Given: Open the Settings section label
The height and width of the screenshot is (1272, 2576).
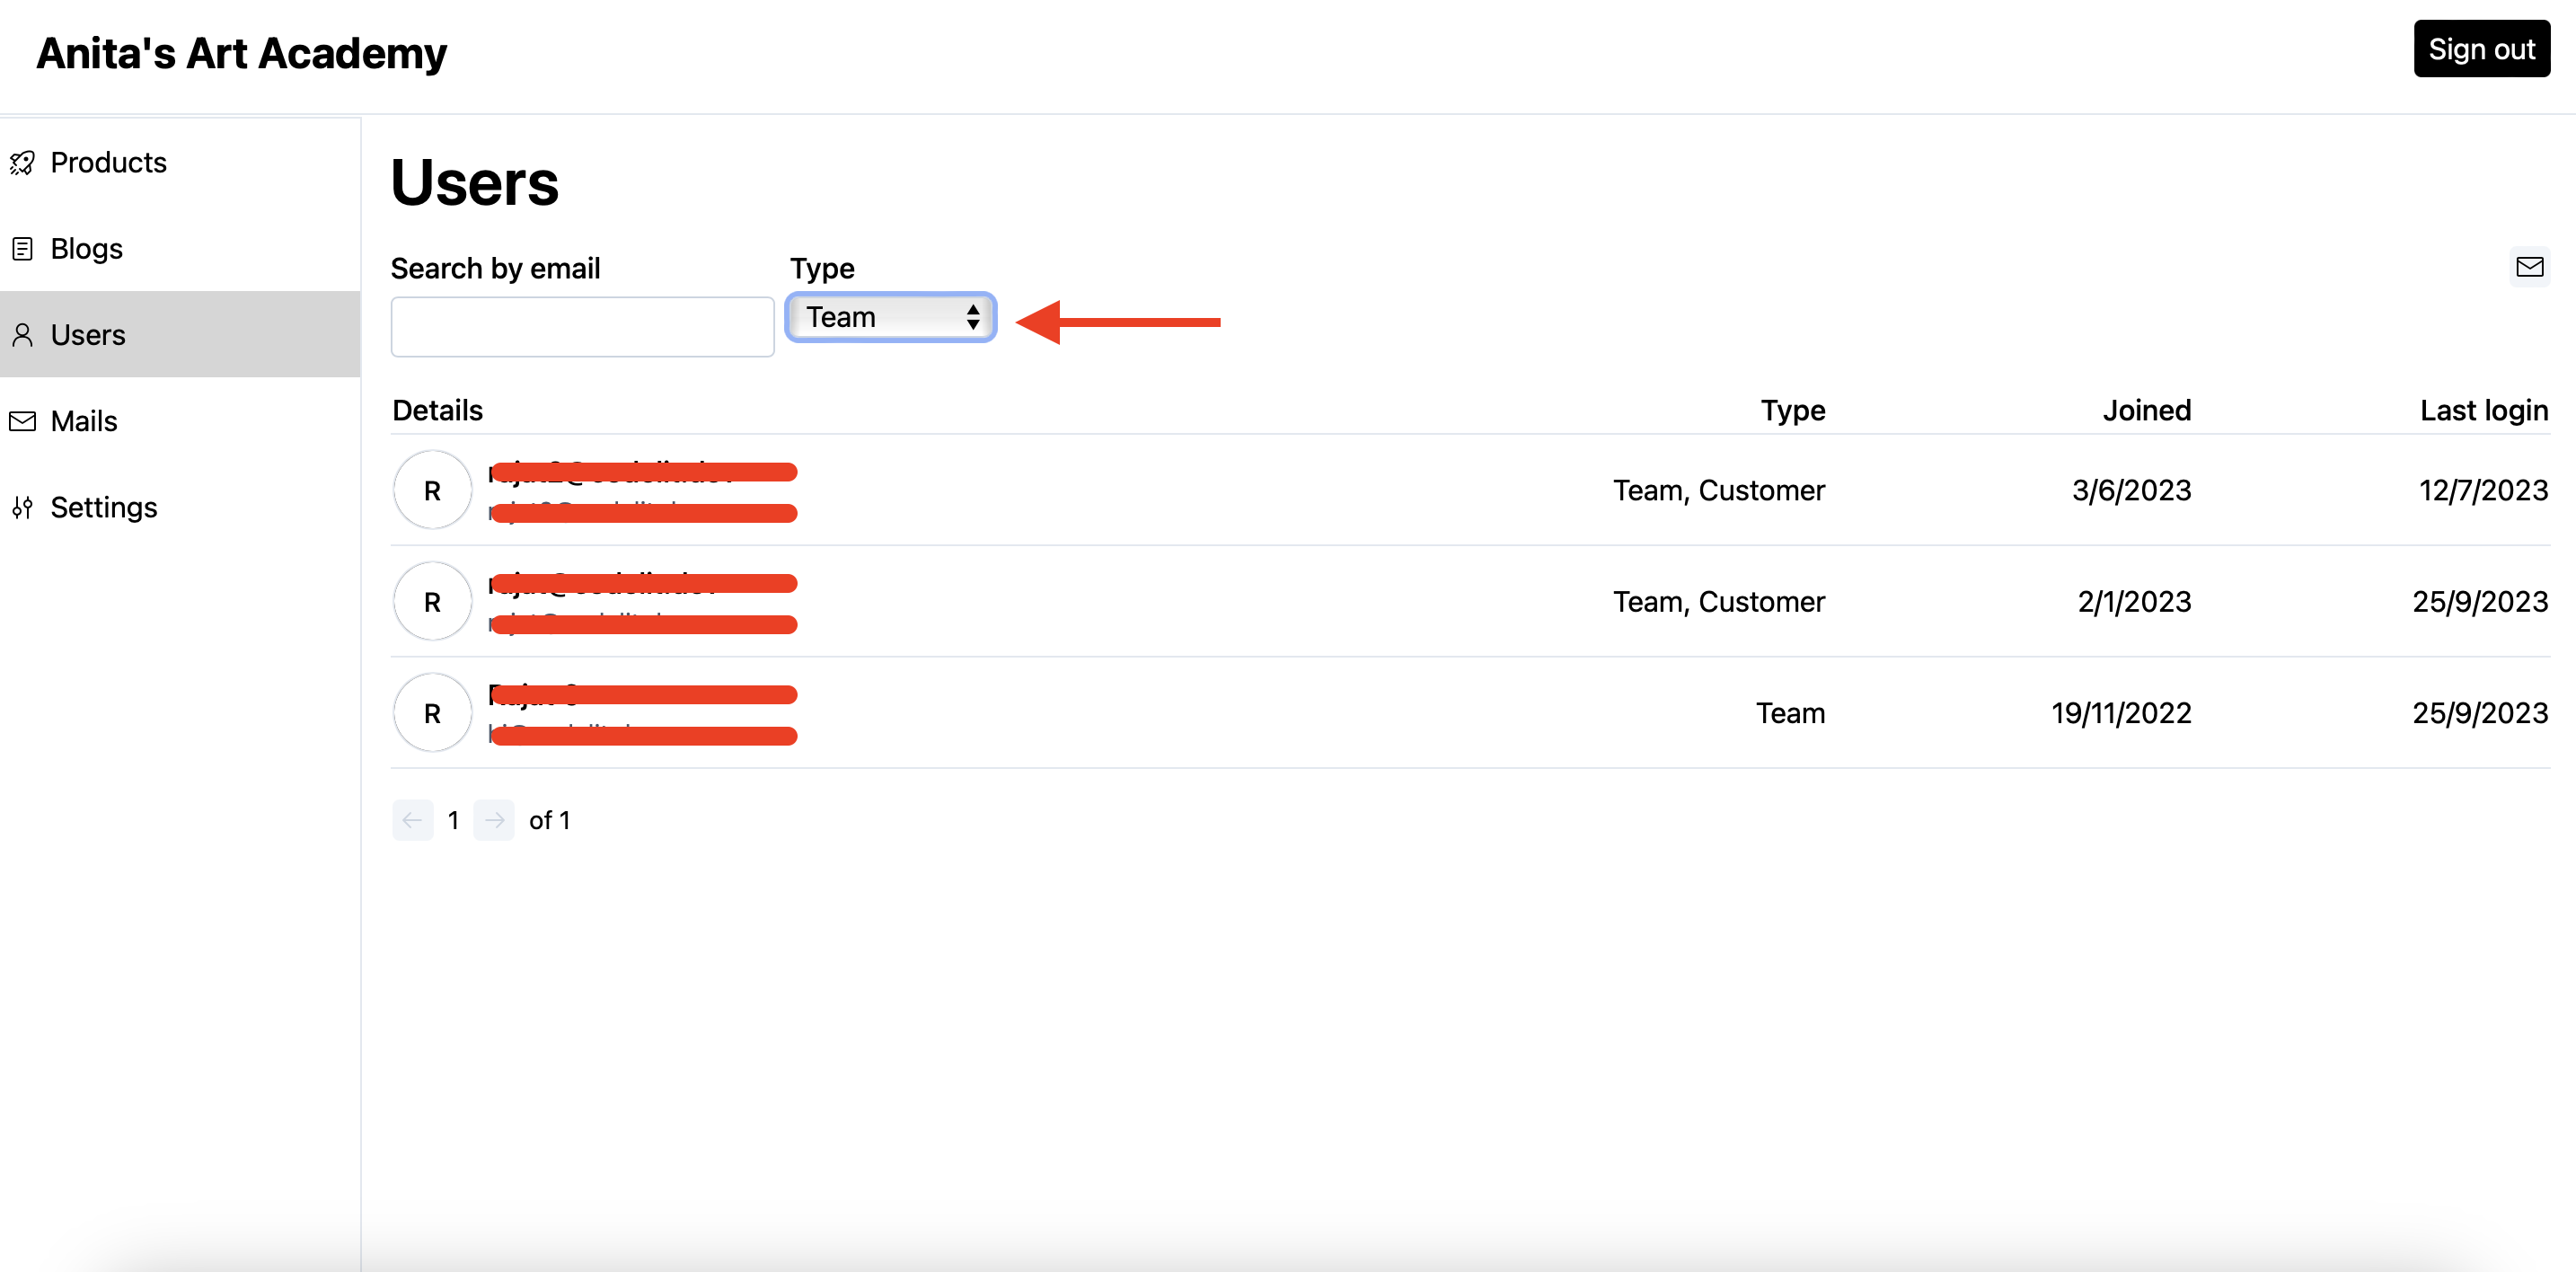Looking at the screenshot, I should click(x=104, y=508).
